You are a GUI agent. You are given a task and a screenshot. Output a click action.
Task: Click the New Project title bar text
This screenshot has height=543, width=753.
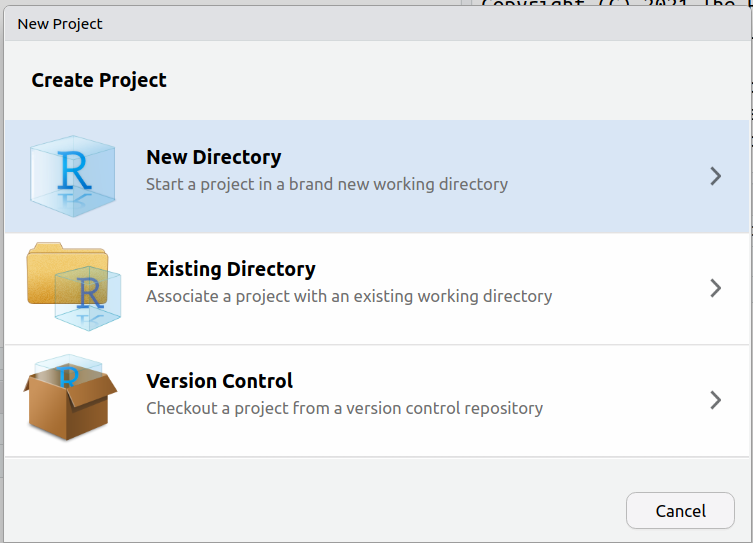[60, 23]
